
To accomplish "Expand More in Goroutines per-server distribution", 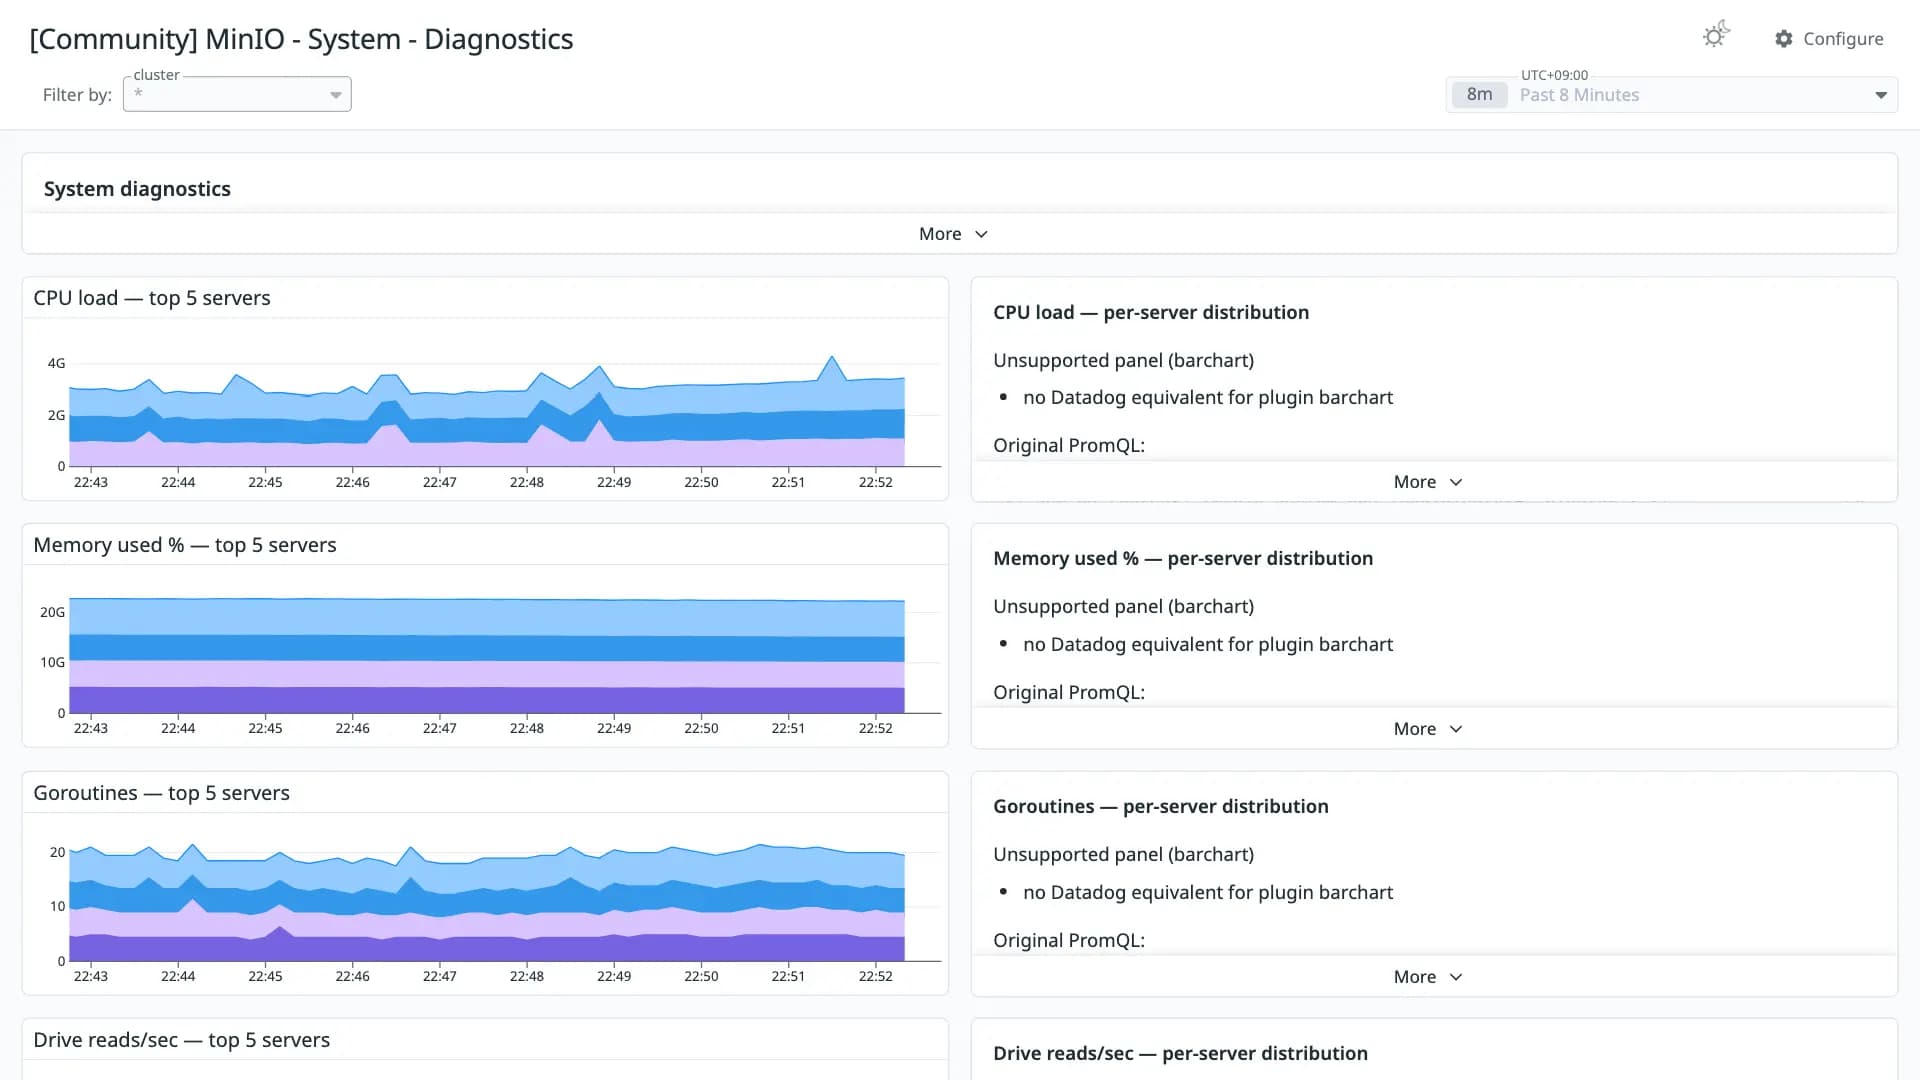I will [x=1428, y=977].
